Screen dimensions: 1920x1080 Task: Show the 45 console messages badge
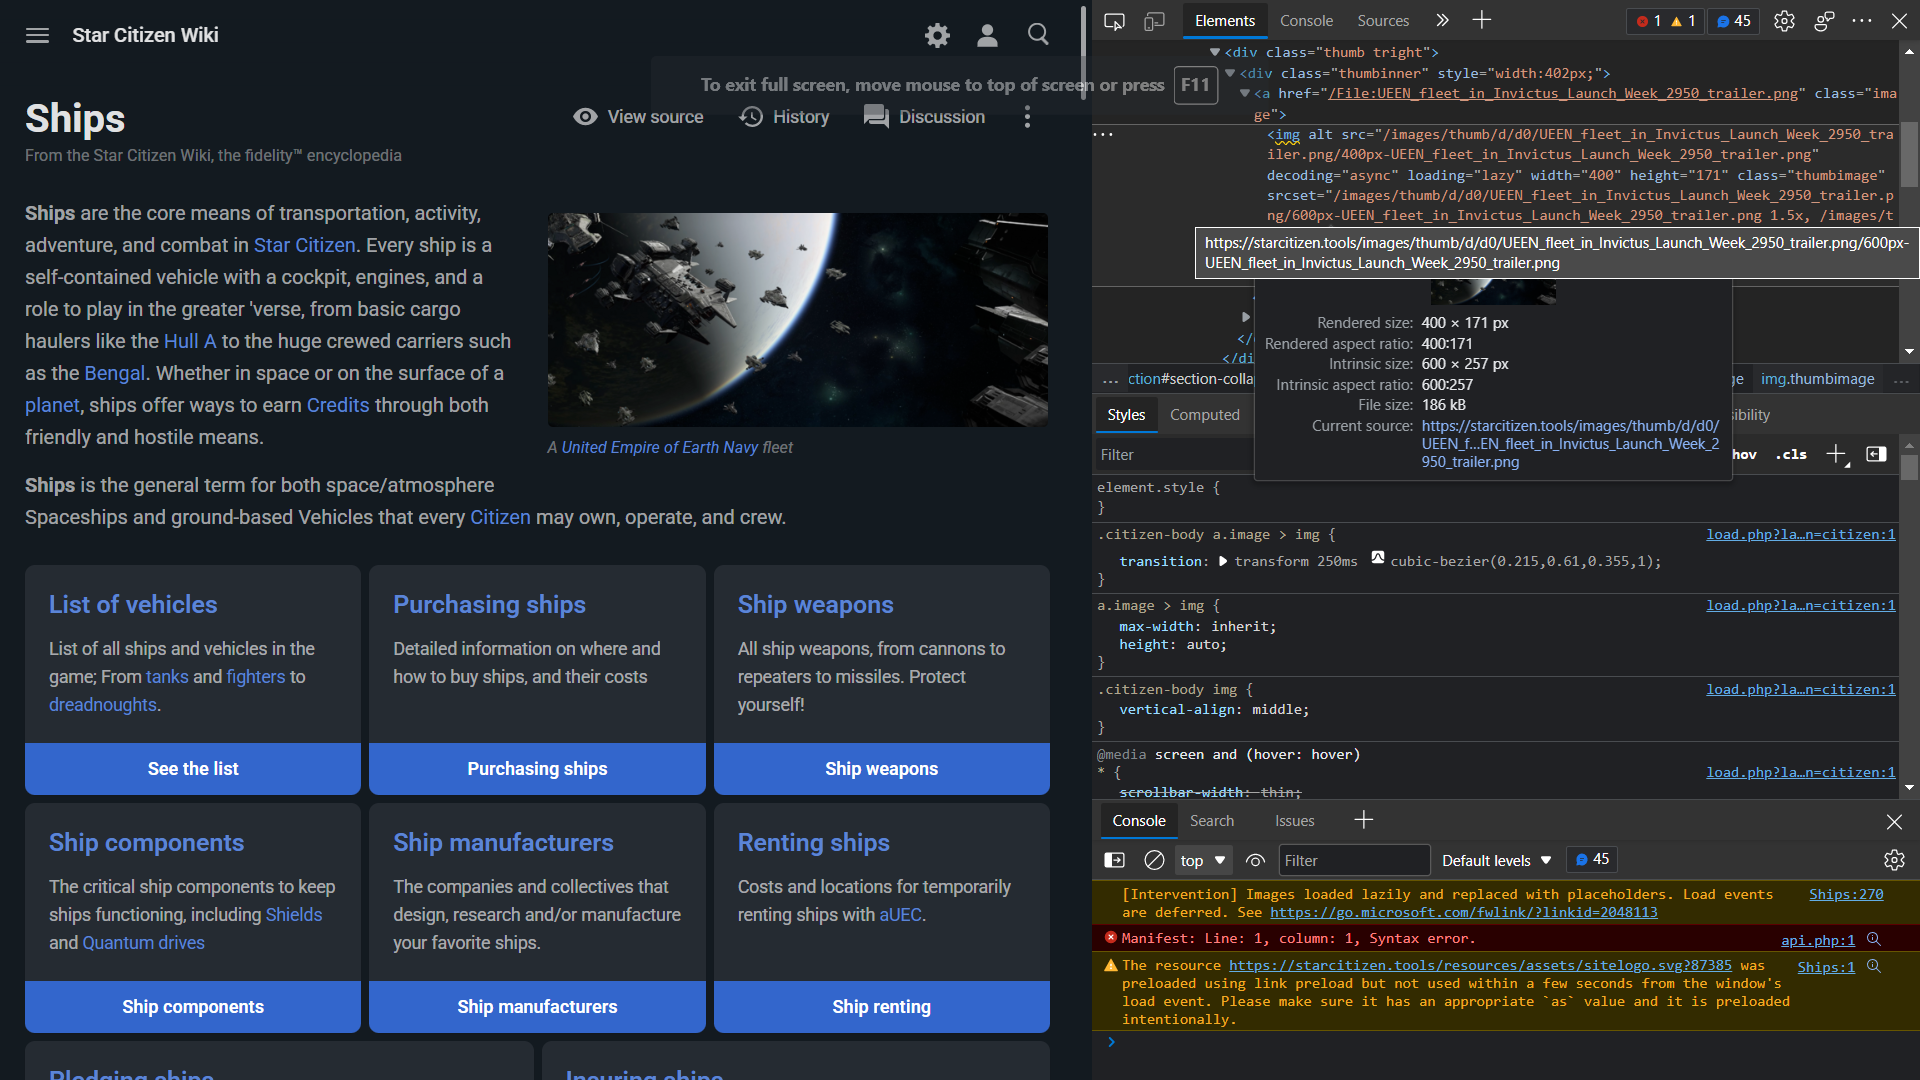(1732, 21)
